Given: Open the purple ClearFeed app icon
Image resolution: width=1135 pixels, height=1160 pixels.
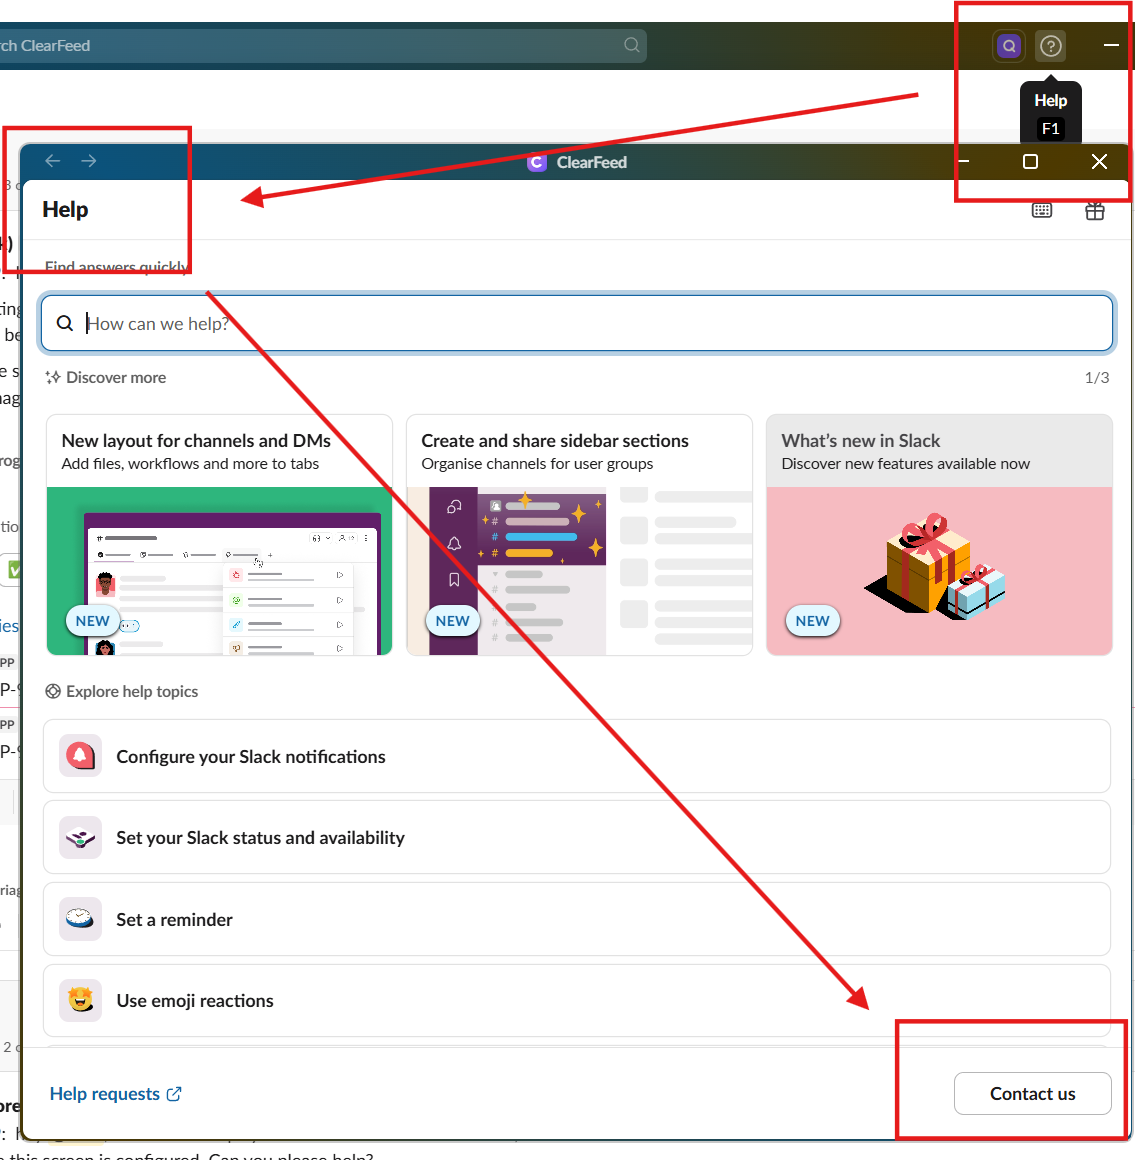Looking at the screenshot, I should click(x=1009, y=47).
